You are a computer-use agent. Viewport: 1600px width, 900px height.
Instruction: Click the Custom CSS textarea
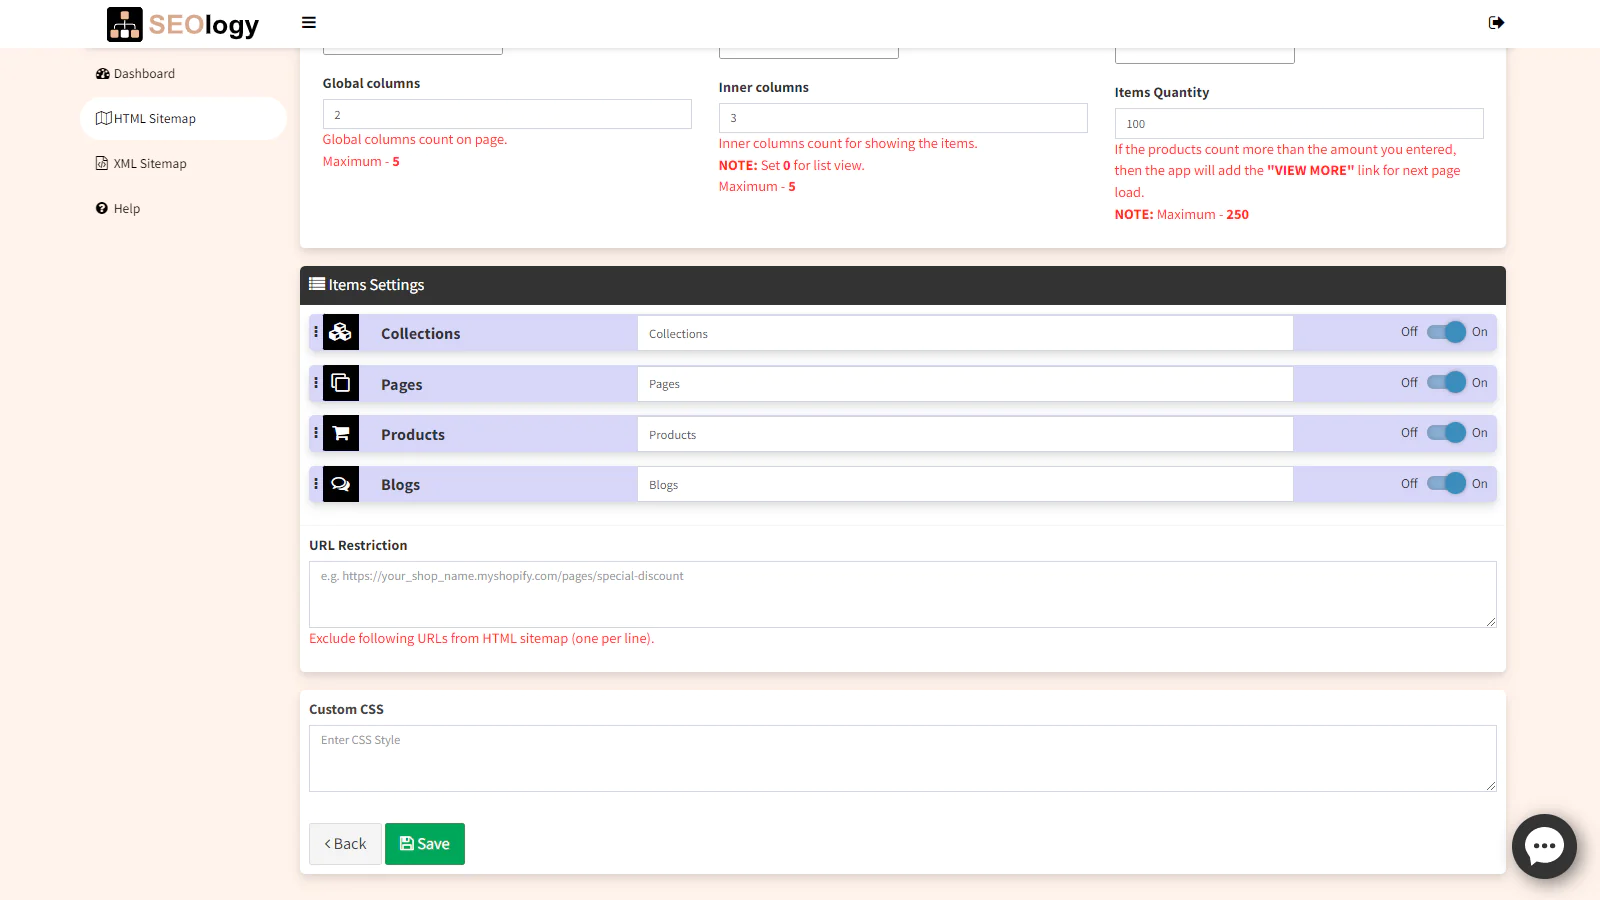coord(903,758)
